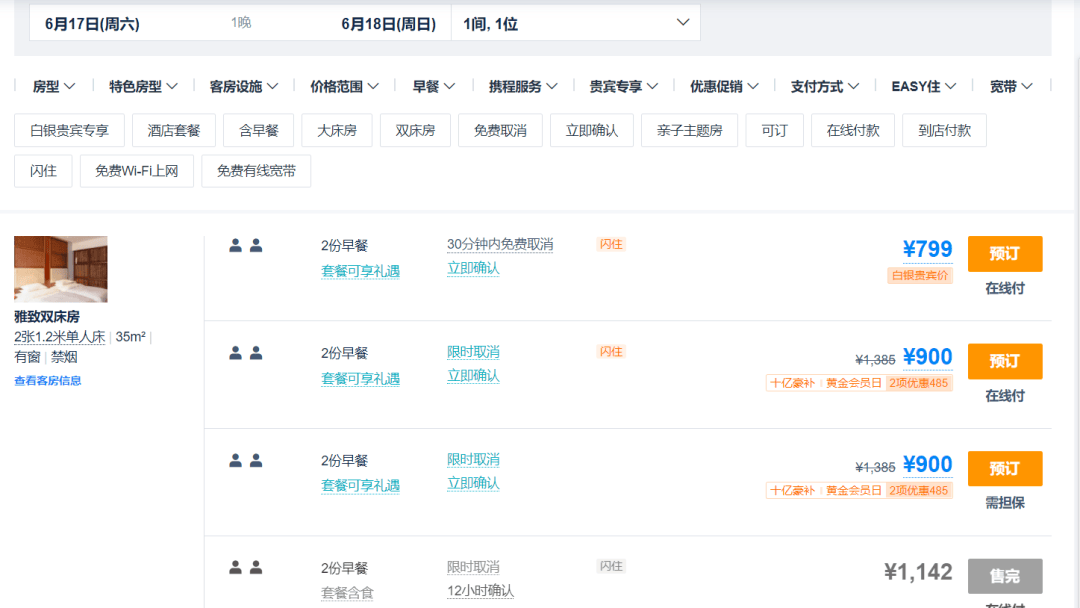Screen dimensions: 1080x608
Task: Open the 1间, 1位 room selector
Action: pyautogui.click(x=576, y=23)
